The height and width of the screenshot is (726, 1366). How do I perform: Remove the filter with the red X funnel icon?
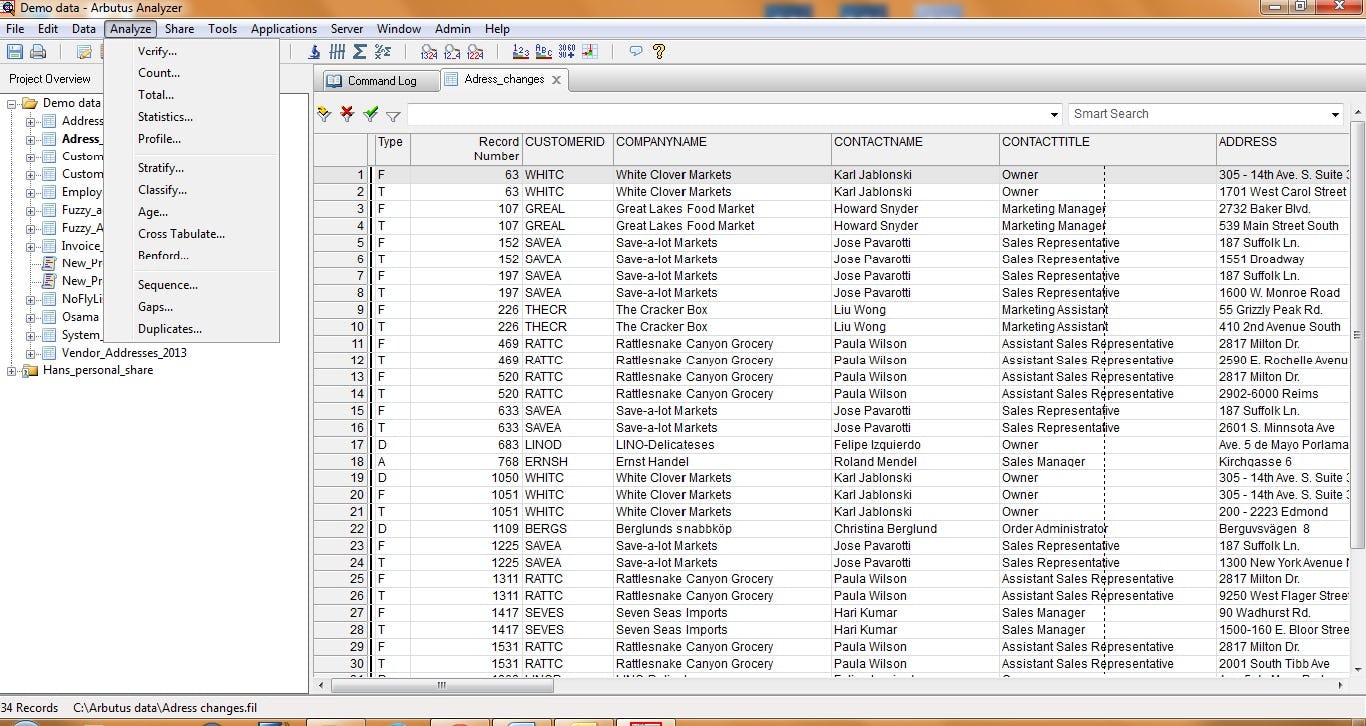tap(345, 113)
